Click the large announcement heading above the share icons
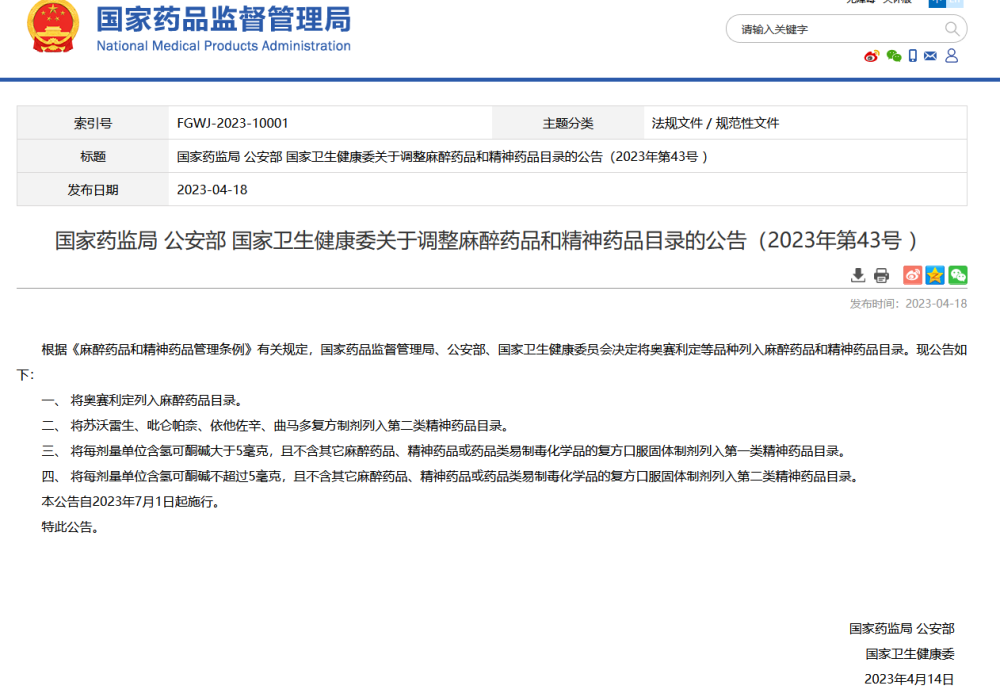 point(486,241)
